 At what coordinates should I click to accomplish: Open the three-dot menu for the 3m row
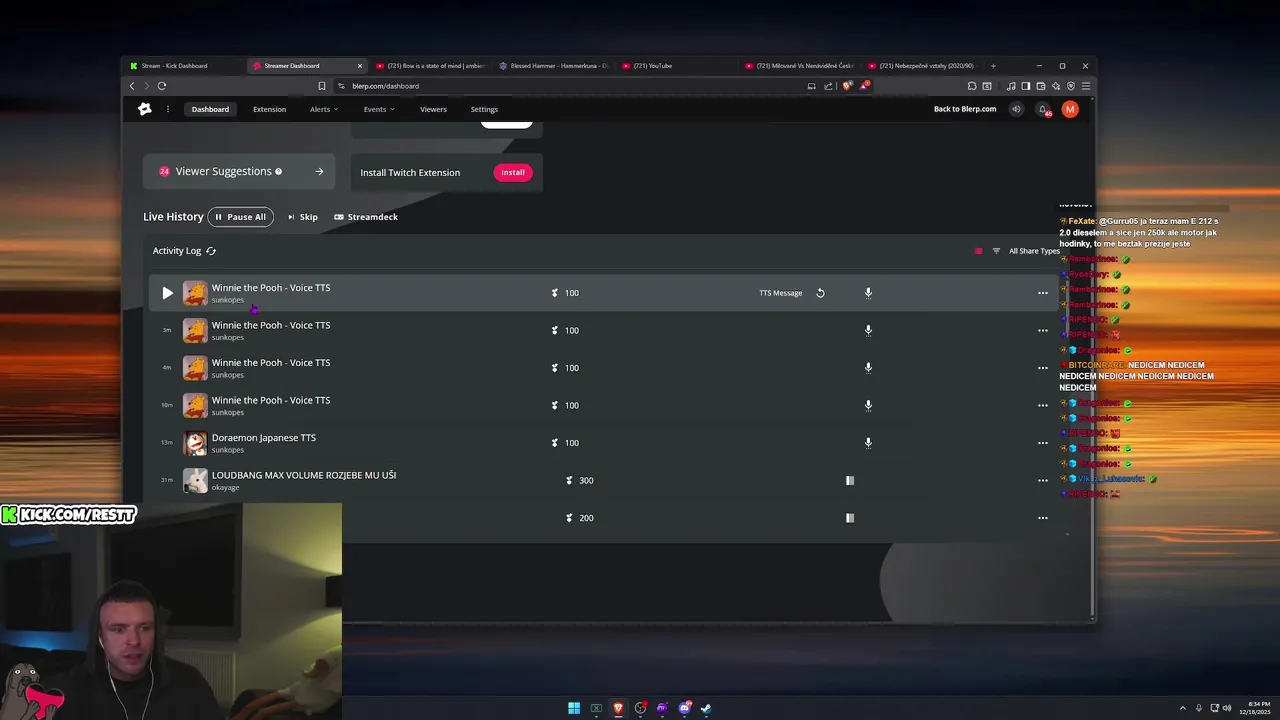[x=1043, y=330]
